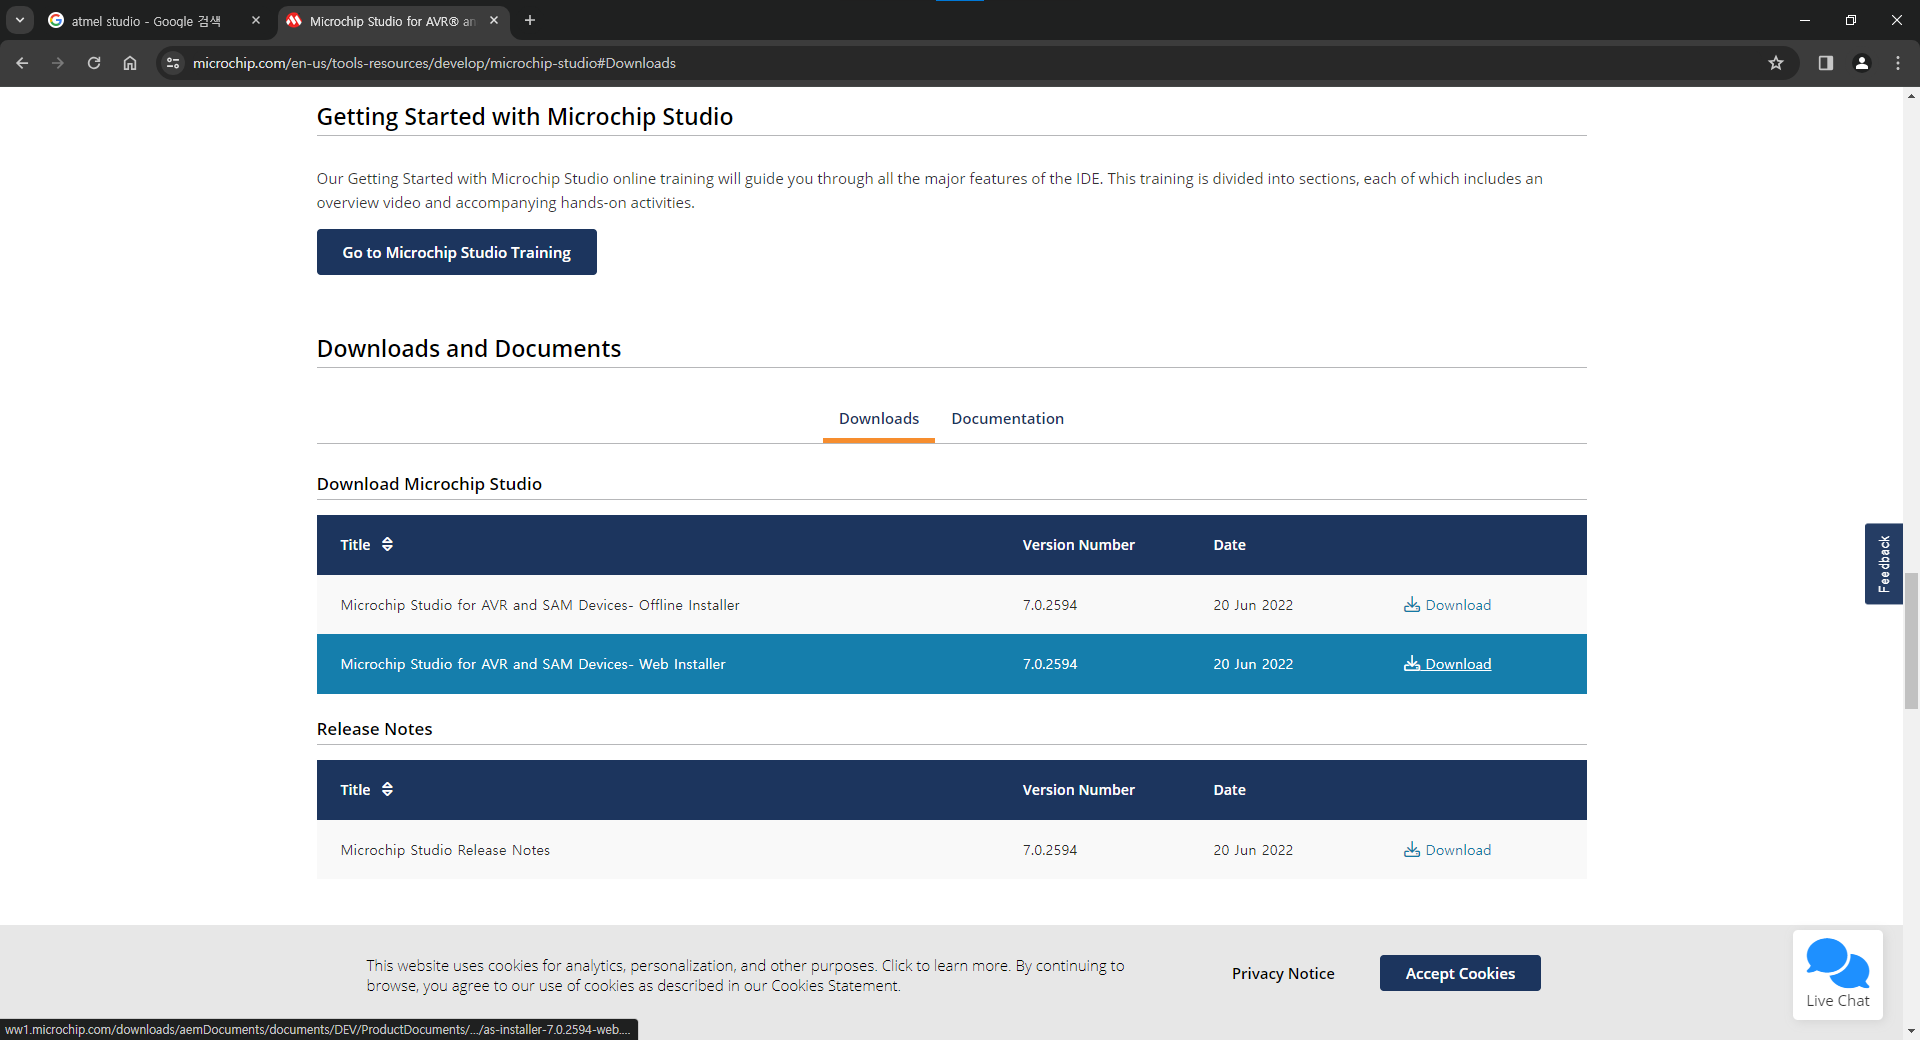The image size is (1920, 1040).
Task: Click the Web Installer title text
Action: click(533, 664)
